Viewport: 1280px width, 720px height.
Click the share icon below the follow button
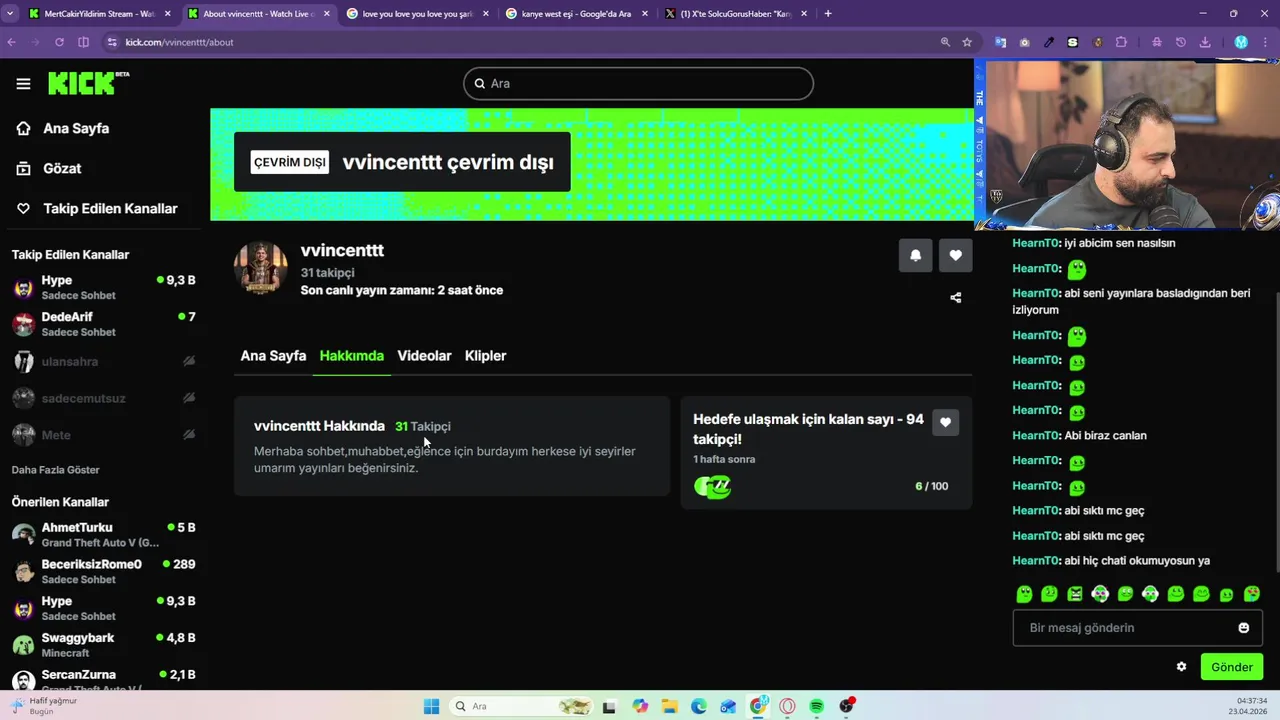(955, 297)
